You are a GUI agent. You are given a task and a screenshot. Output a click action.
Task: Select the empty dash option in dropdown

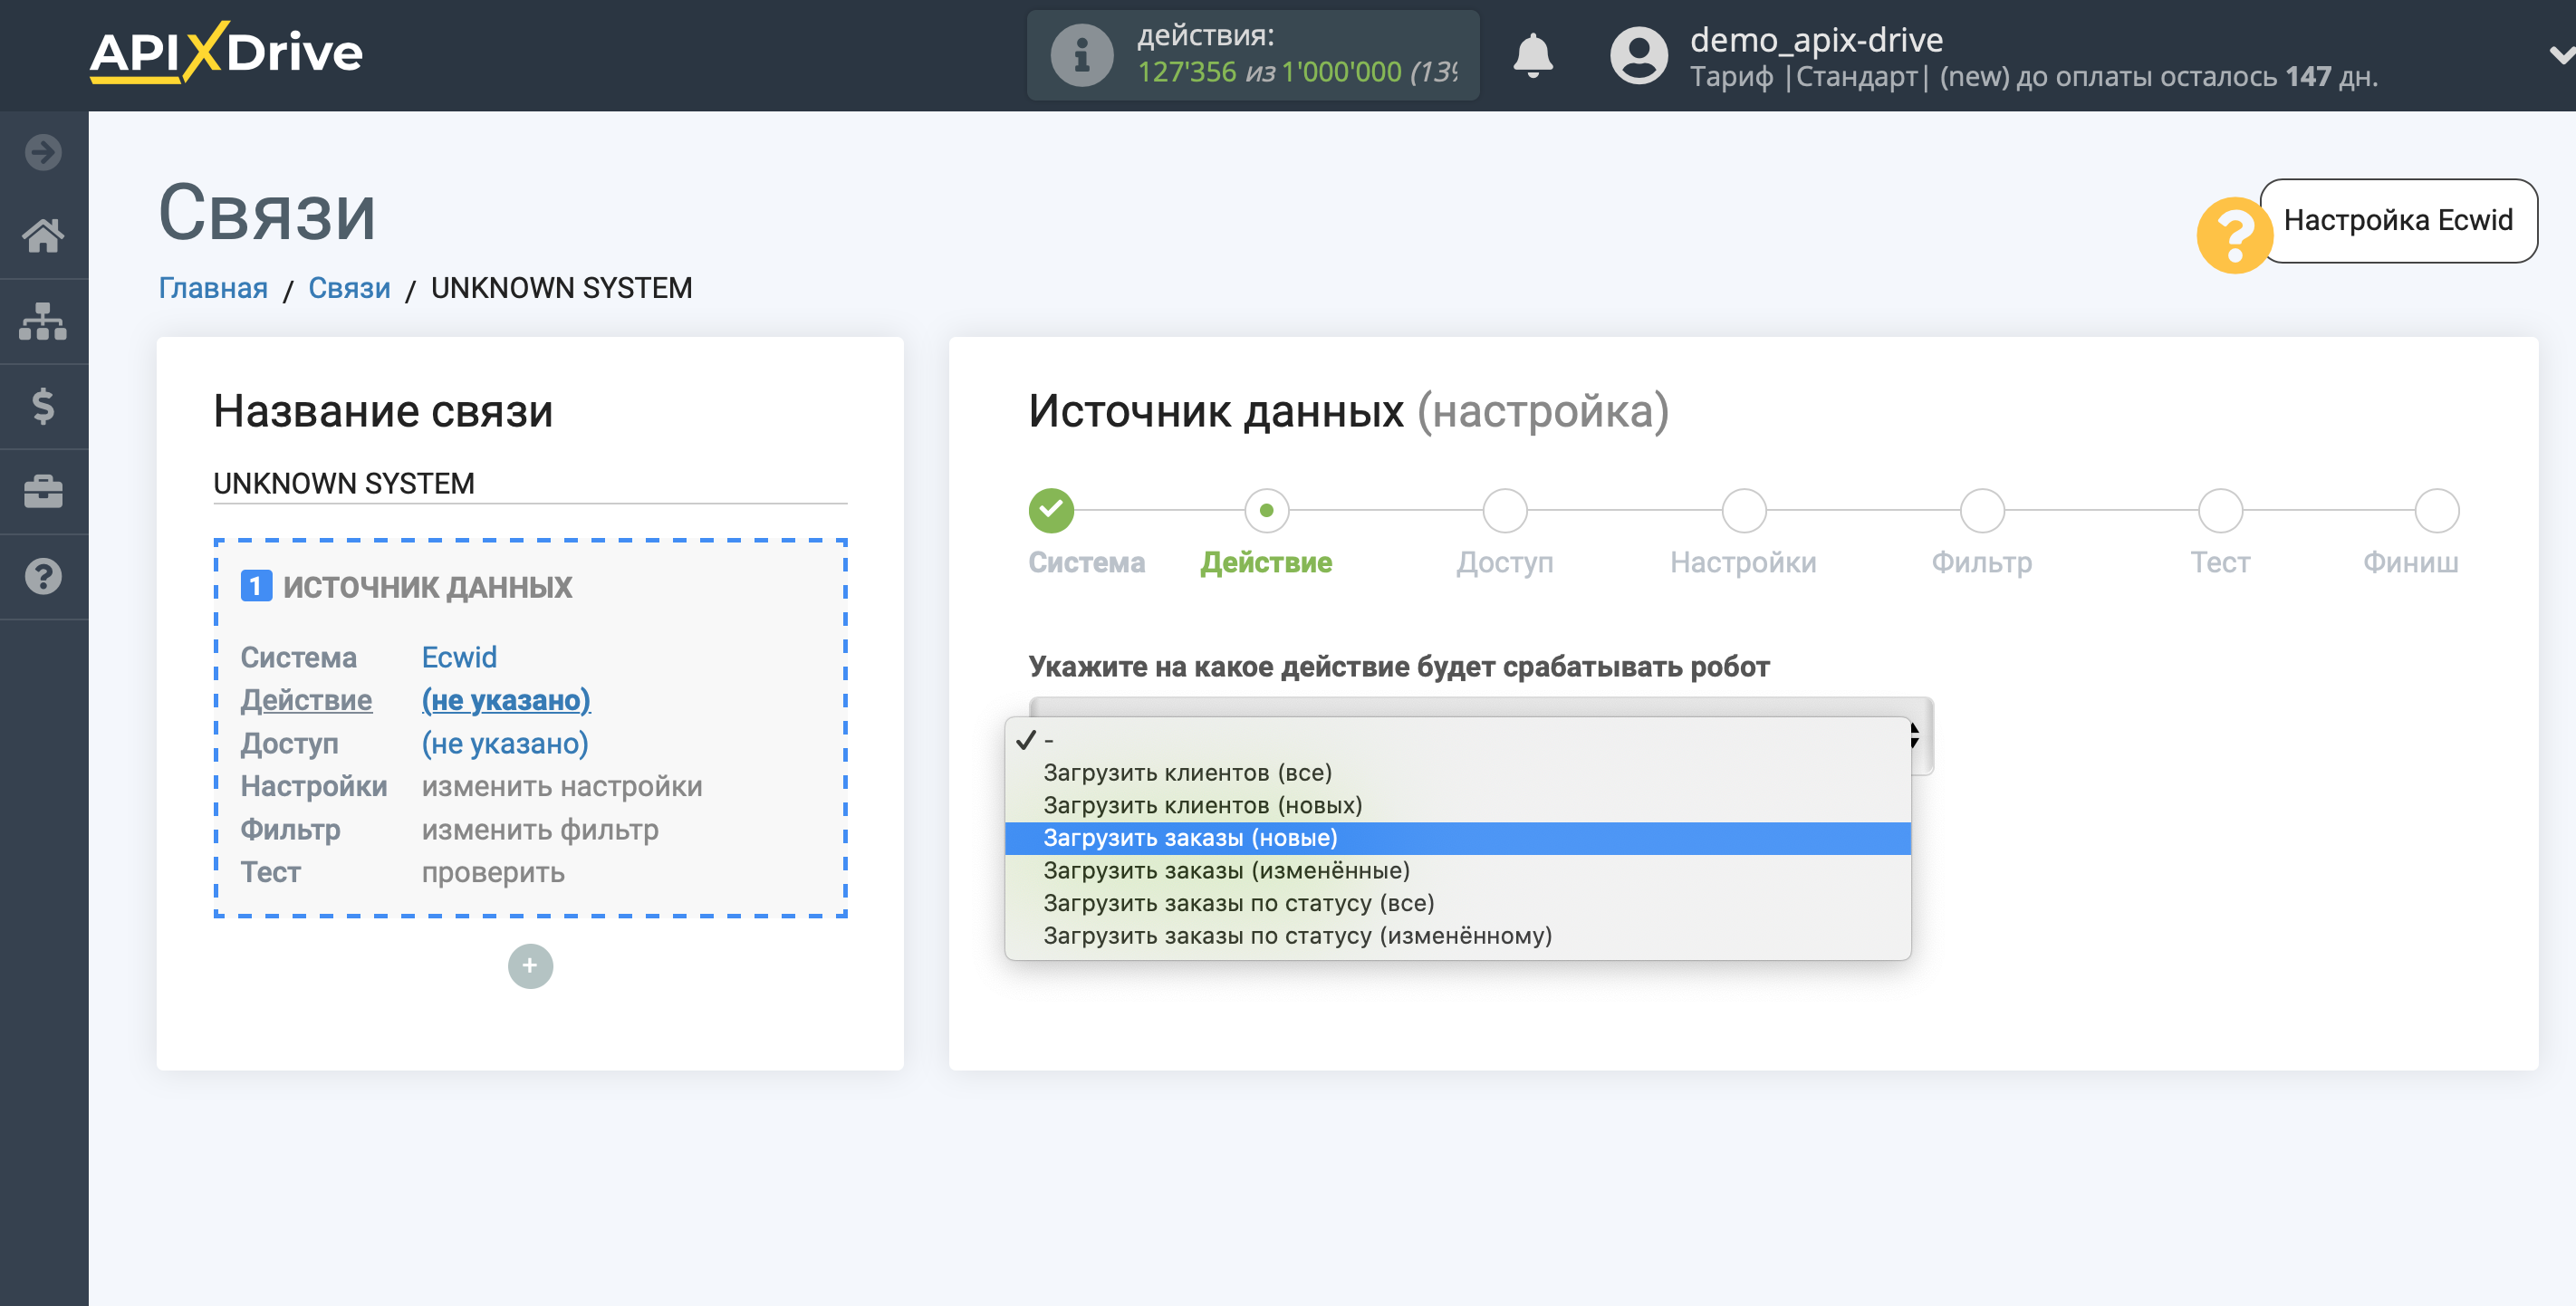pyautogui.click(x=1457, y=740)
